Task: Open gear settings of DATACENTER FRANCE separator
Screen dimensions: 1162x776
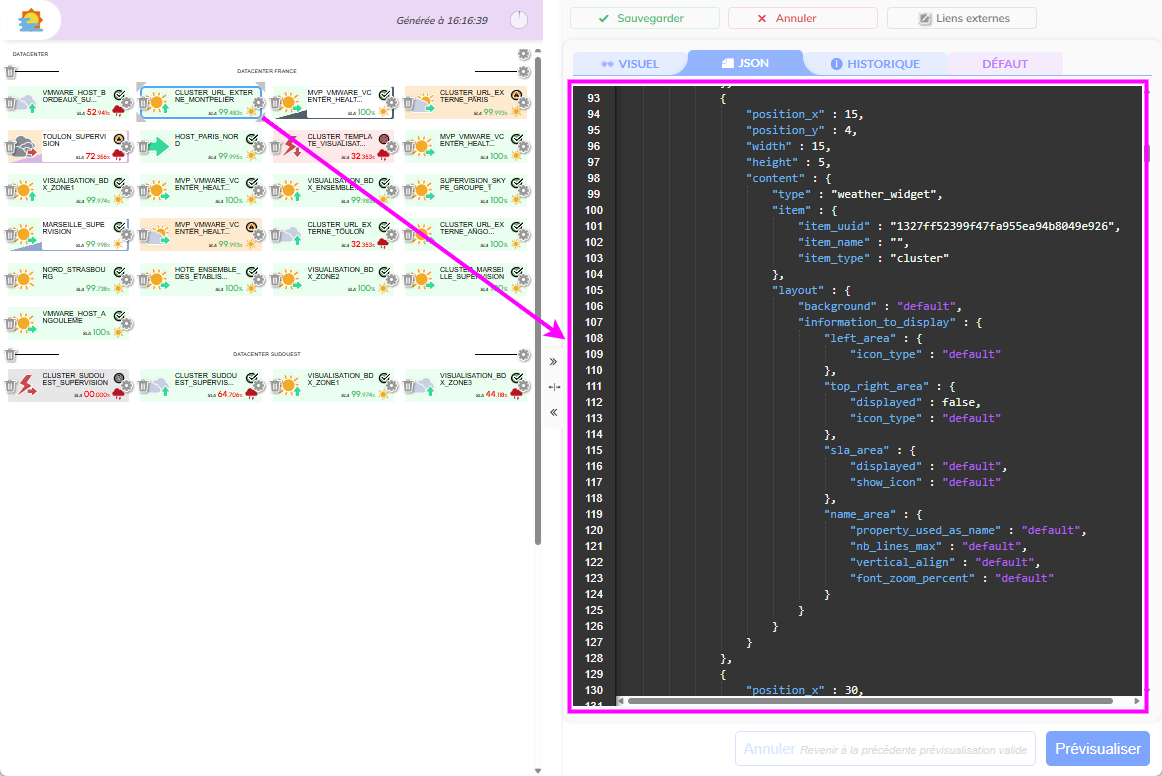Action: pos(523,72)
